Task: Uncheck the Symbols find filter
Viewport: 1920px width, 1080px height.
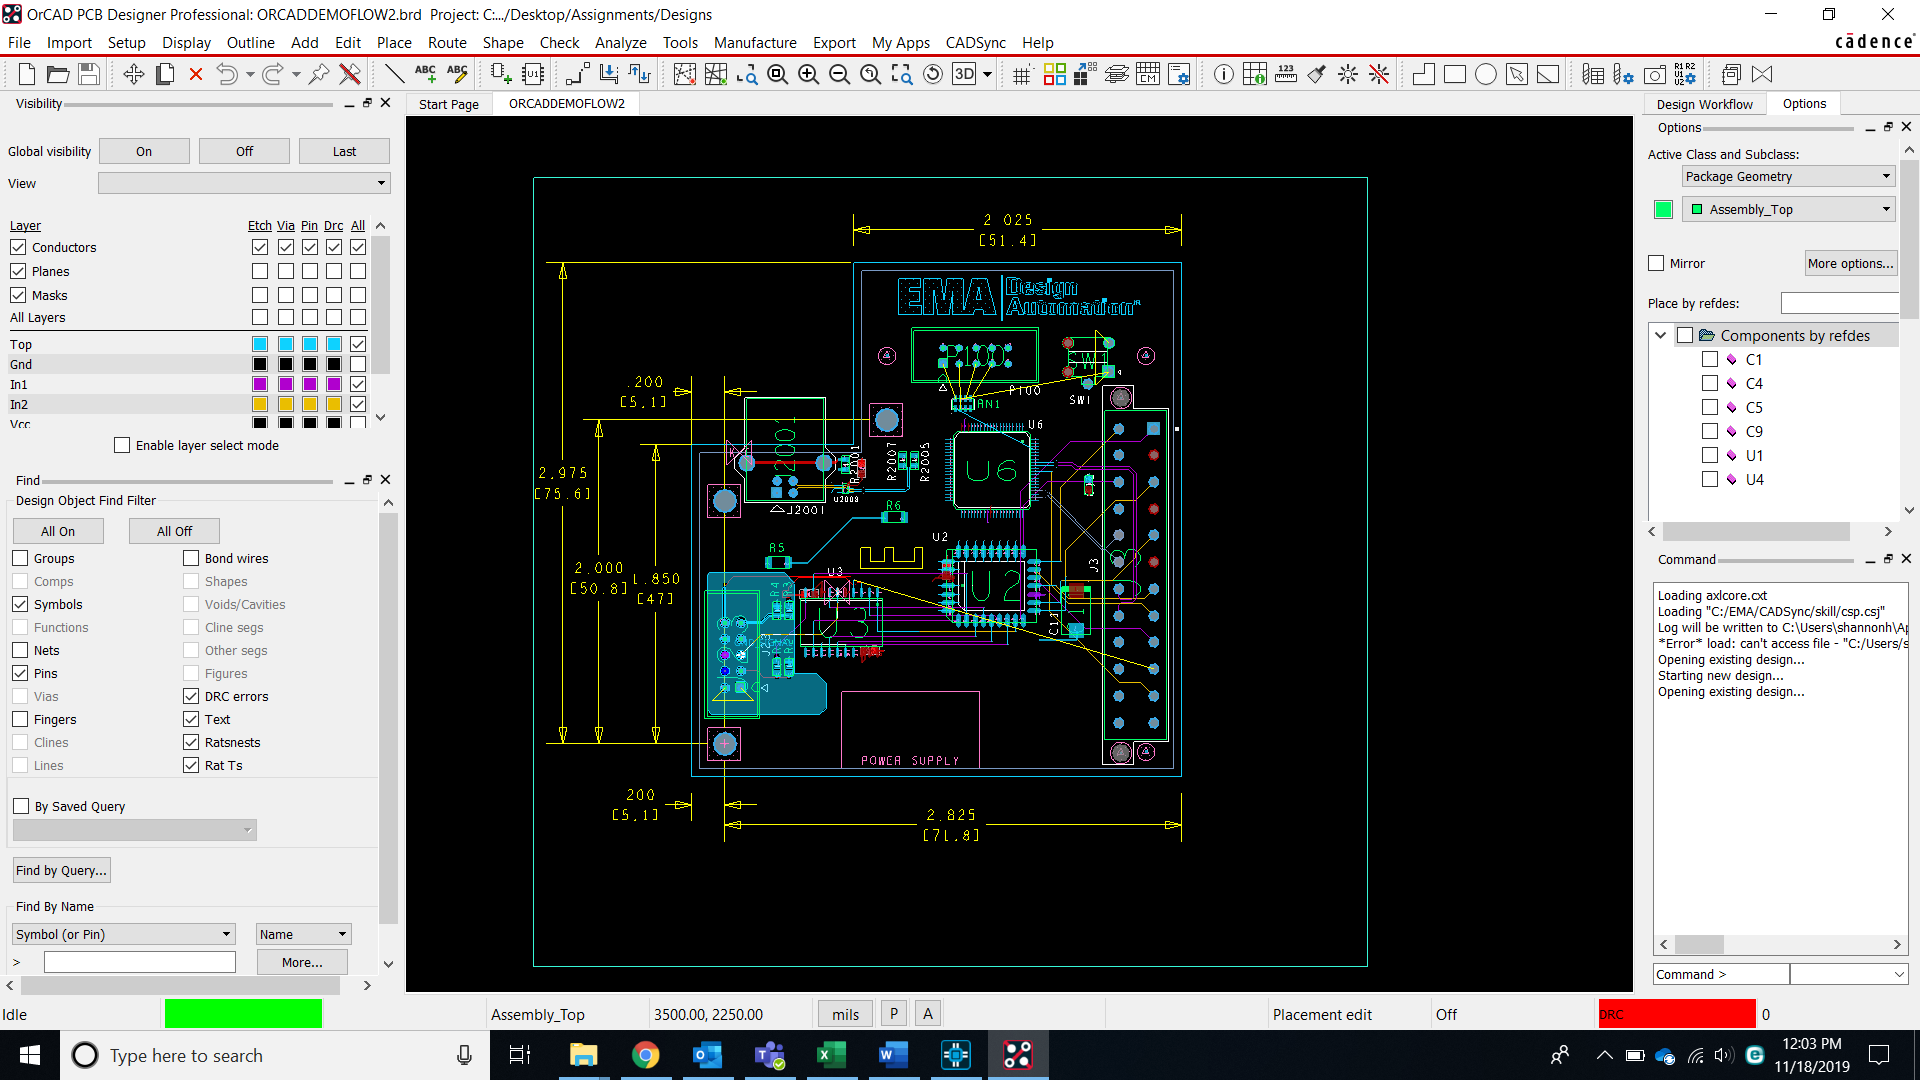Action: (20, 604)
